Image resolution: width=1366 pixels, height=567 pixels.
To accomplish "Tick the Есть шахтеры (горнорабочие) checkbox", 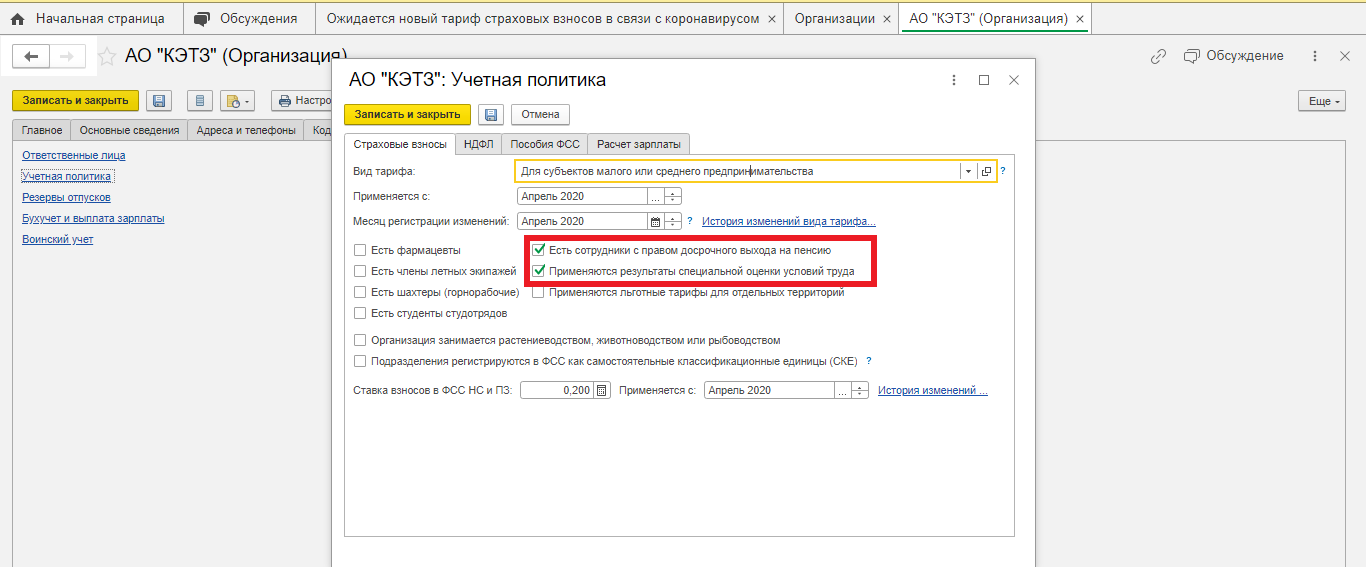I will [x=360, y=292].
